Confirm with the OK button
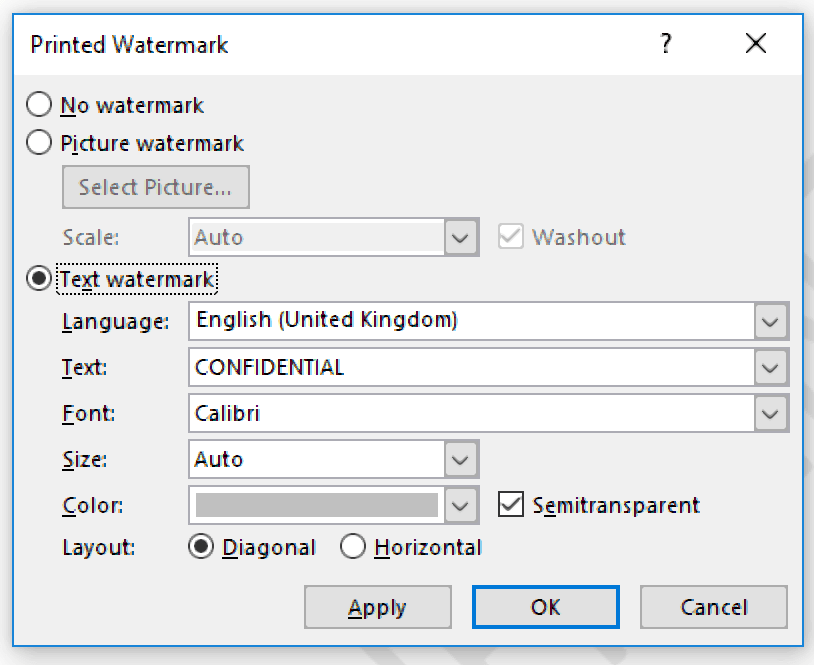Viewport: 814px width, 665px height. [x=545, y=607]
